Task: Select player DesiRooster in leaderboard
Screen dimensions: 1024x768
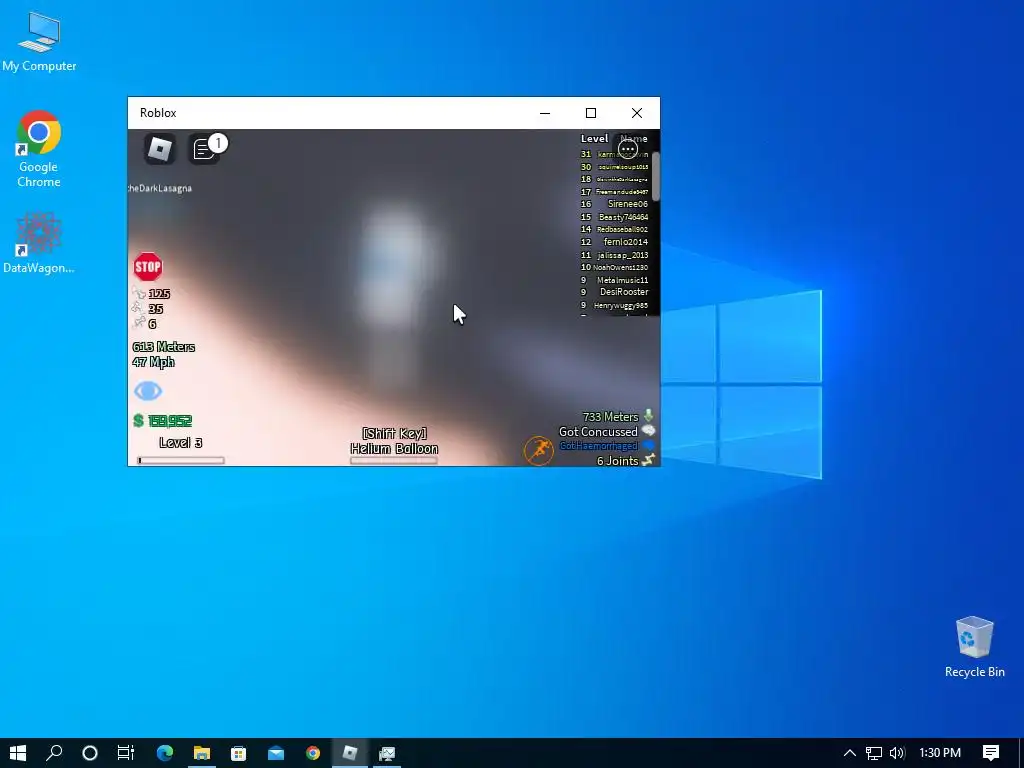Action: [624, 292]
